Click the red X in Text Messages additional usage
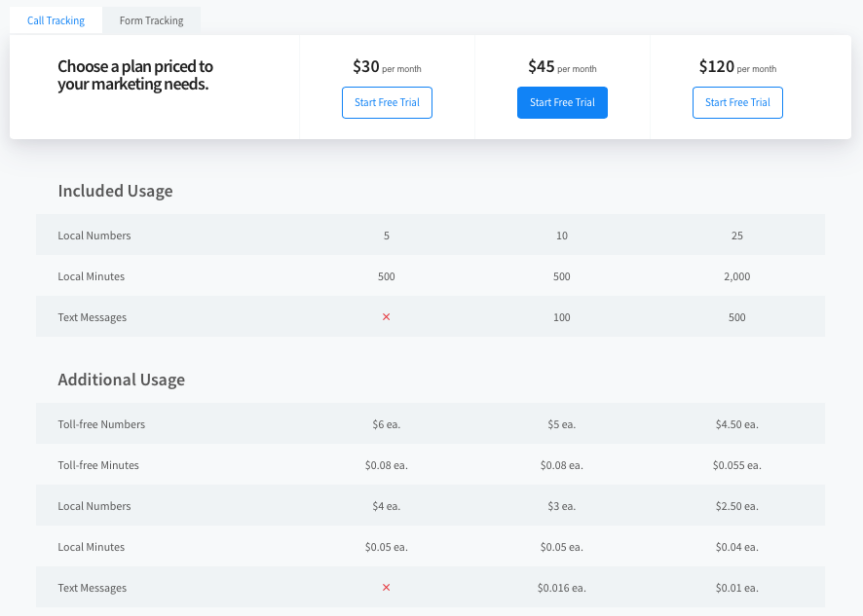 [386, 587]
